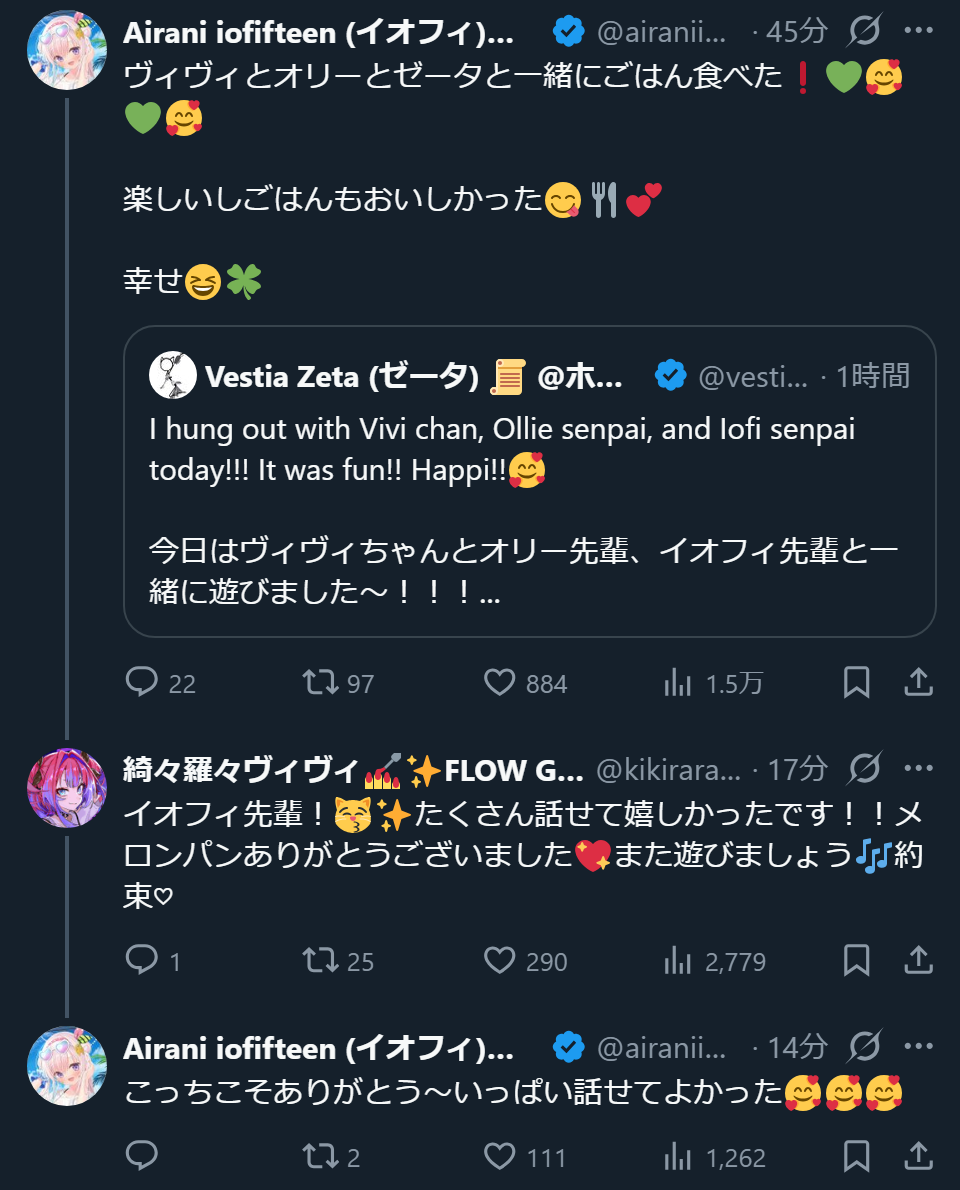Open the quoted Vestia Zeta tweet

pos(529,482)
